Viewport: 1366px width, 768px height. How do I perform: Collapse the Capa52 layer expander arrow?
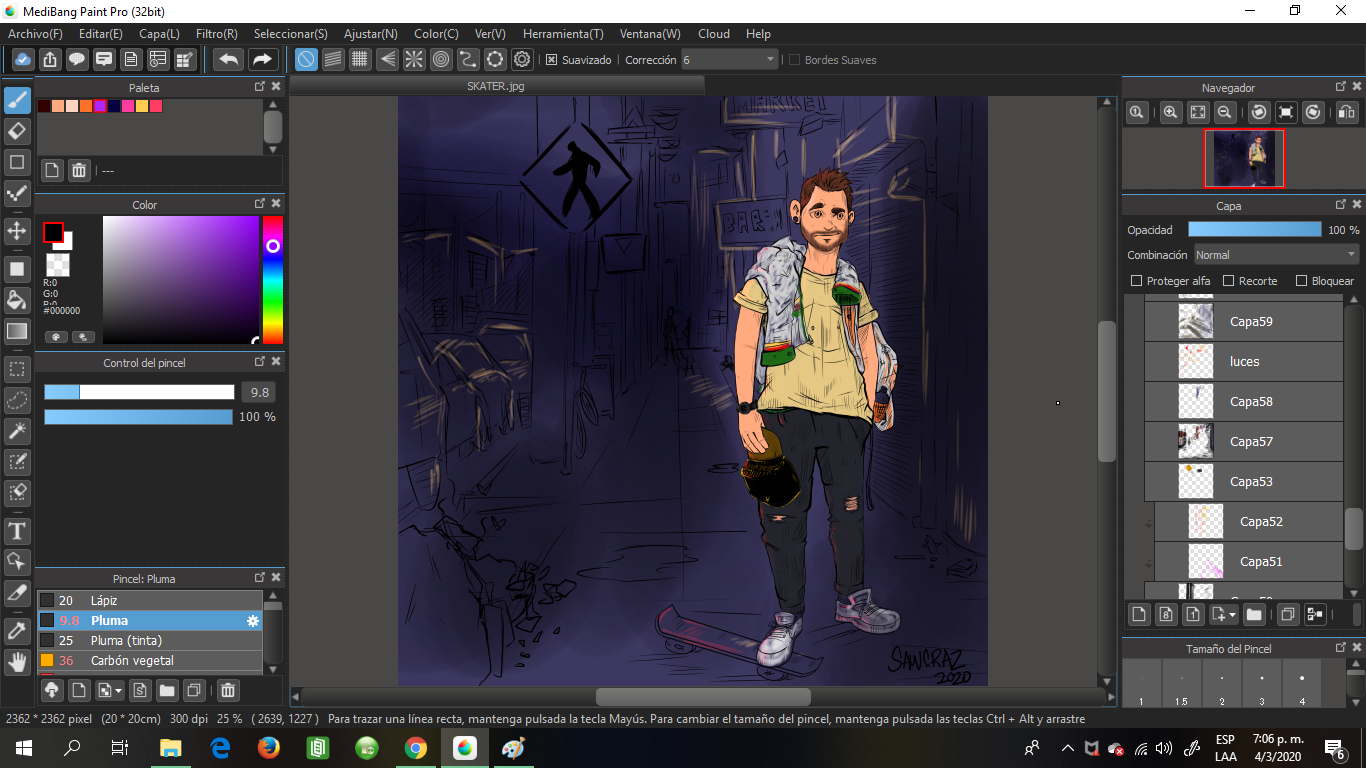click(x=1148, y=522)
